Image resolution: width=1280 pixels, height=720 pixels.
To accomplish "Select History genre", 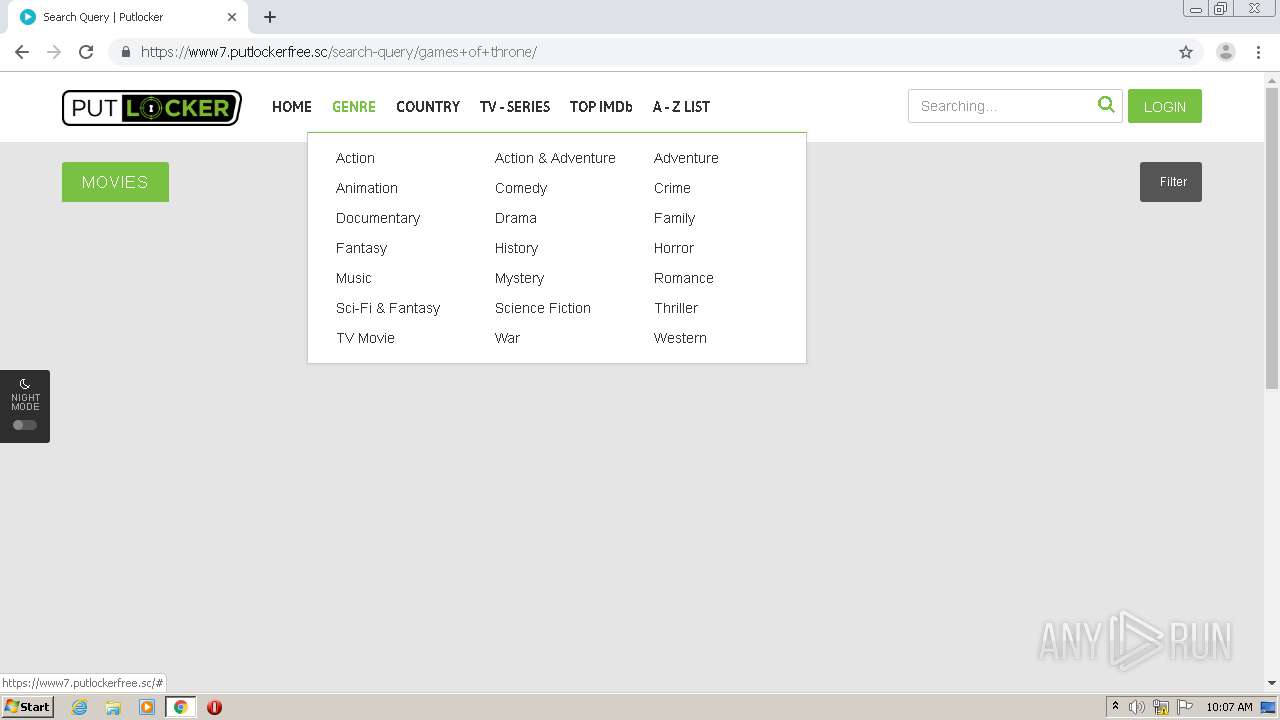I will click(x=516, y=248).
